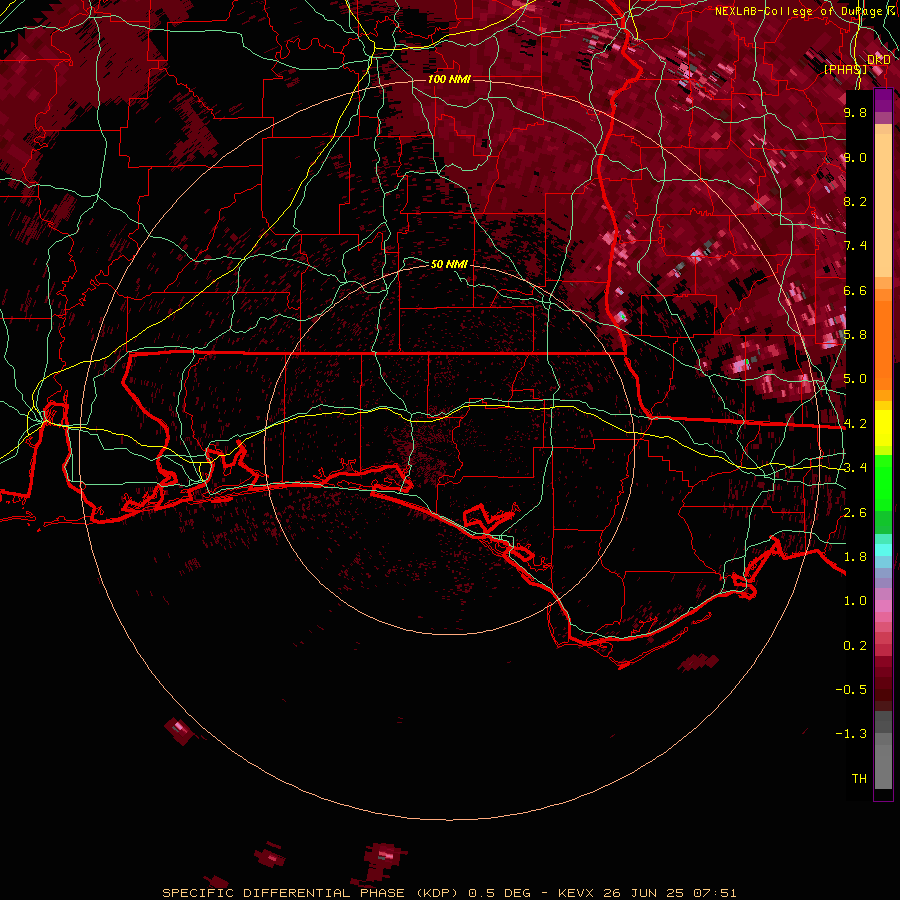Pick the cyan segment of the color bar
Screen dimensions: 900x900
883,550
